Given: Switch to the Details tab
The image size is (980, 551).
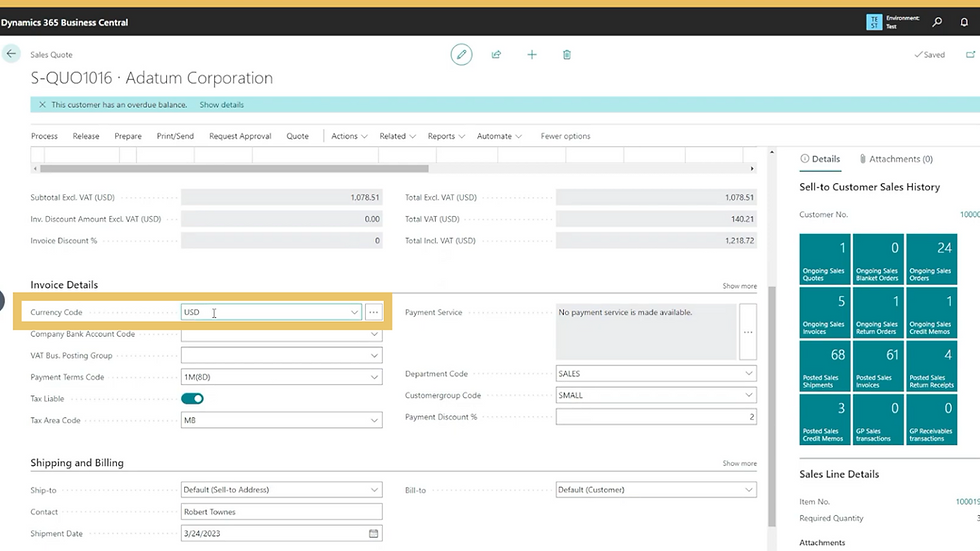Looking at the screenshot, I should [x=821, y=159].
